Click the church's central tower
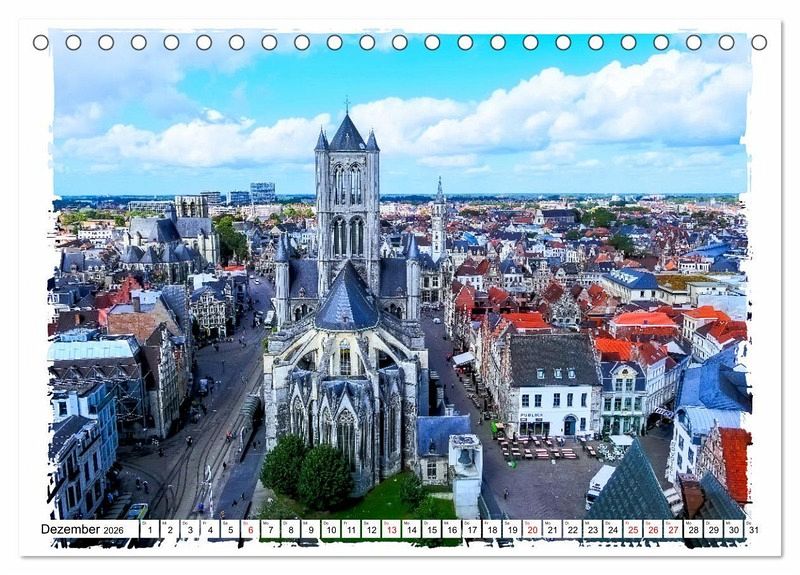 click(x=347, y=200)
